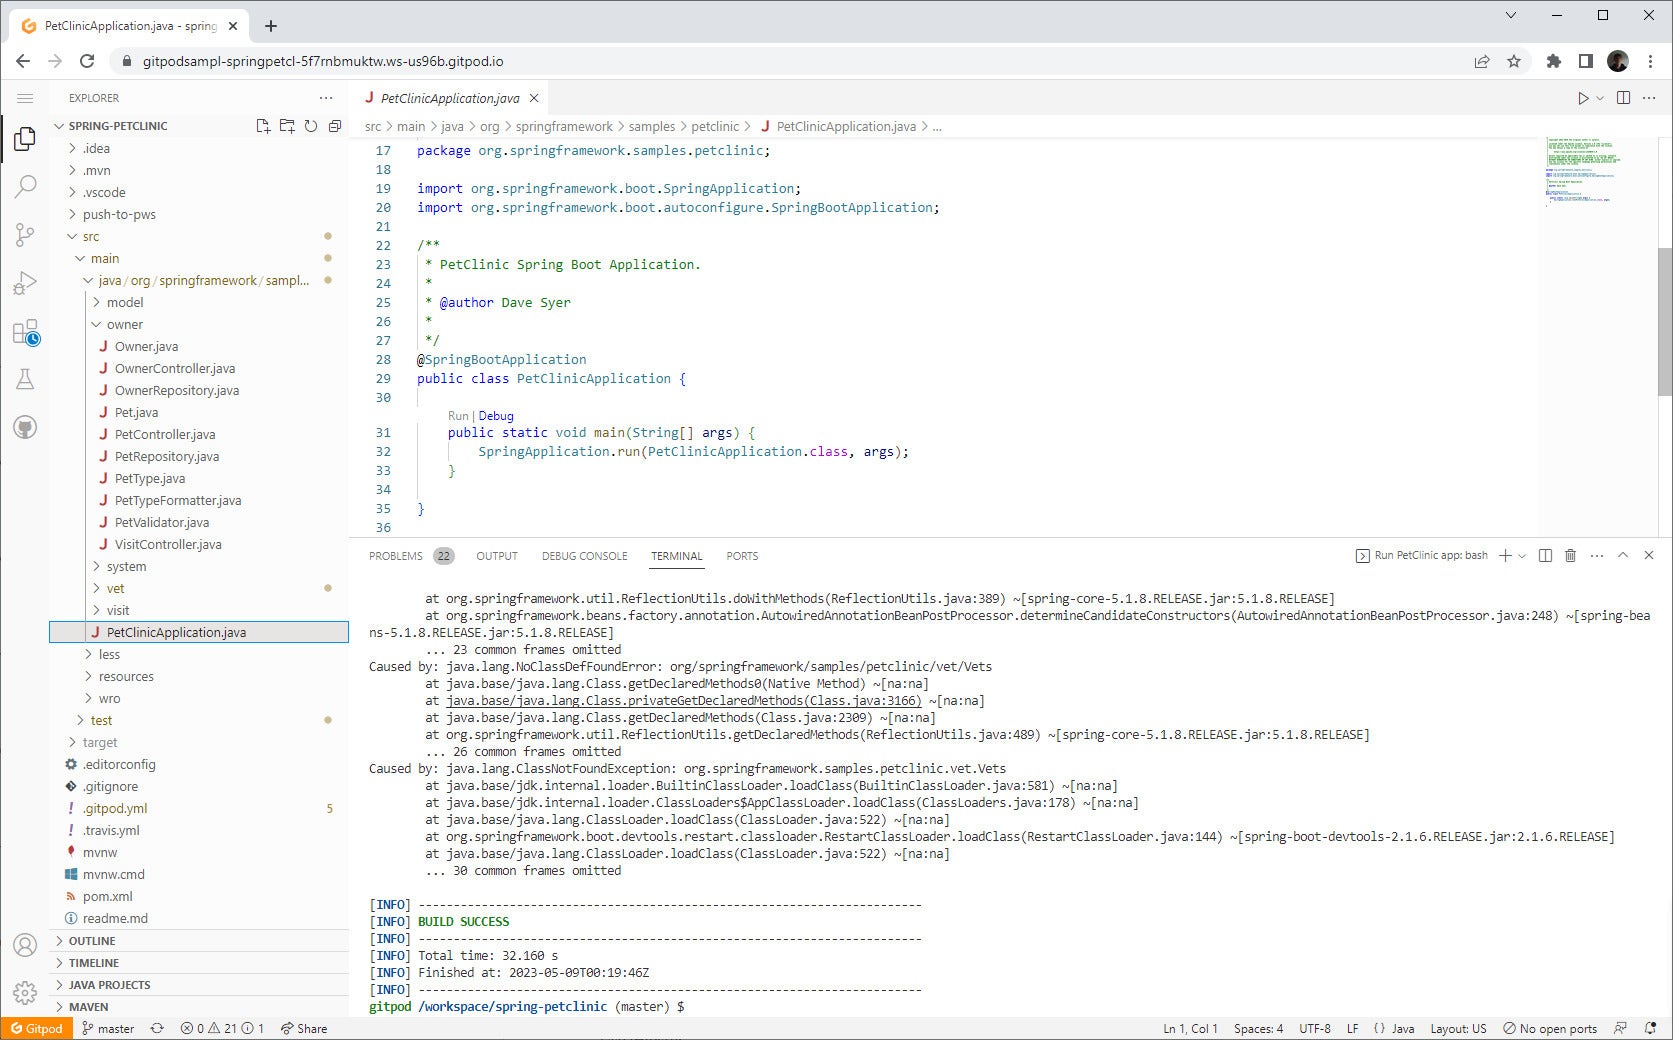Click the Gitpod button in status bar
1673x1040 pixels.
coord(37,1028)
